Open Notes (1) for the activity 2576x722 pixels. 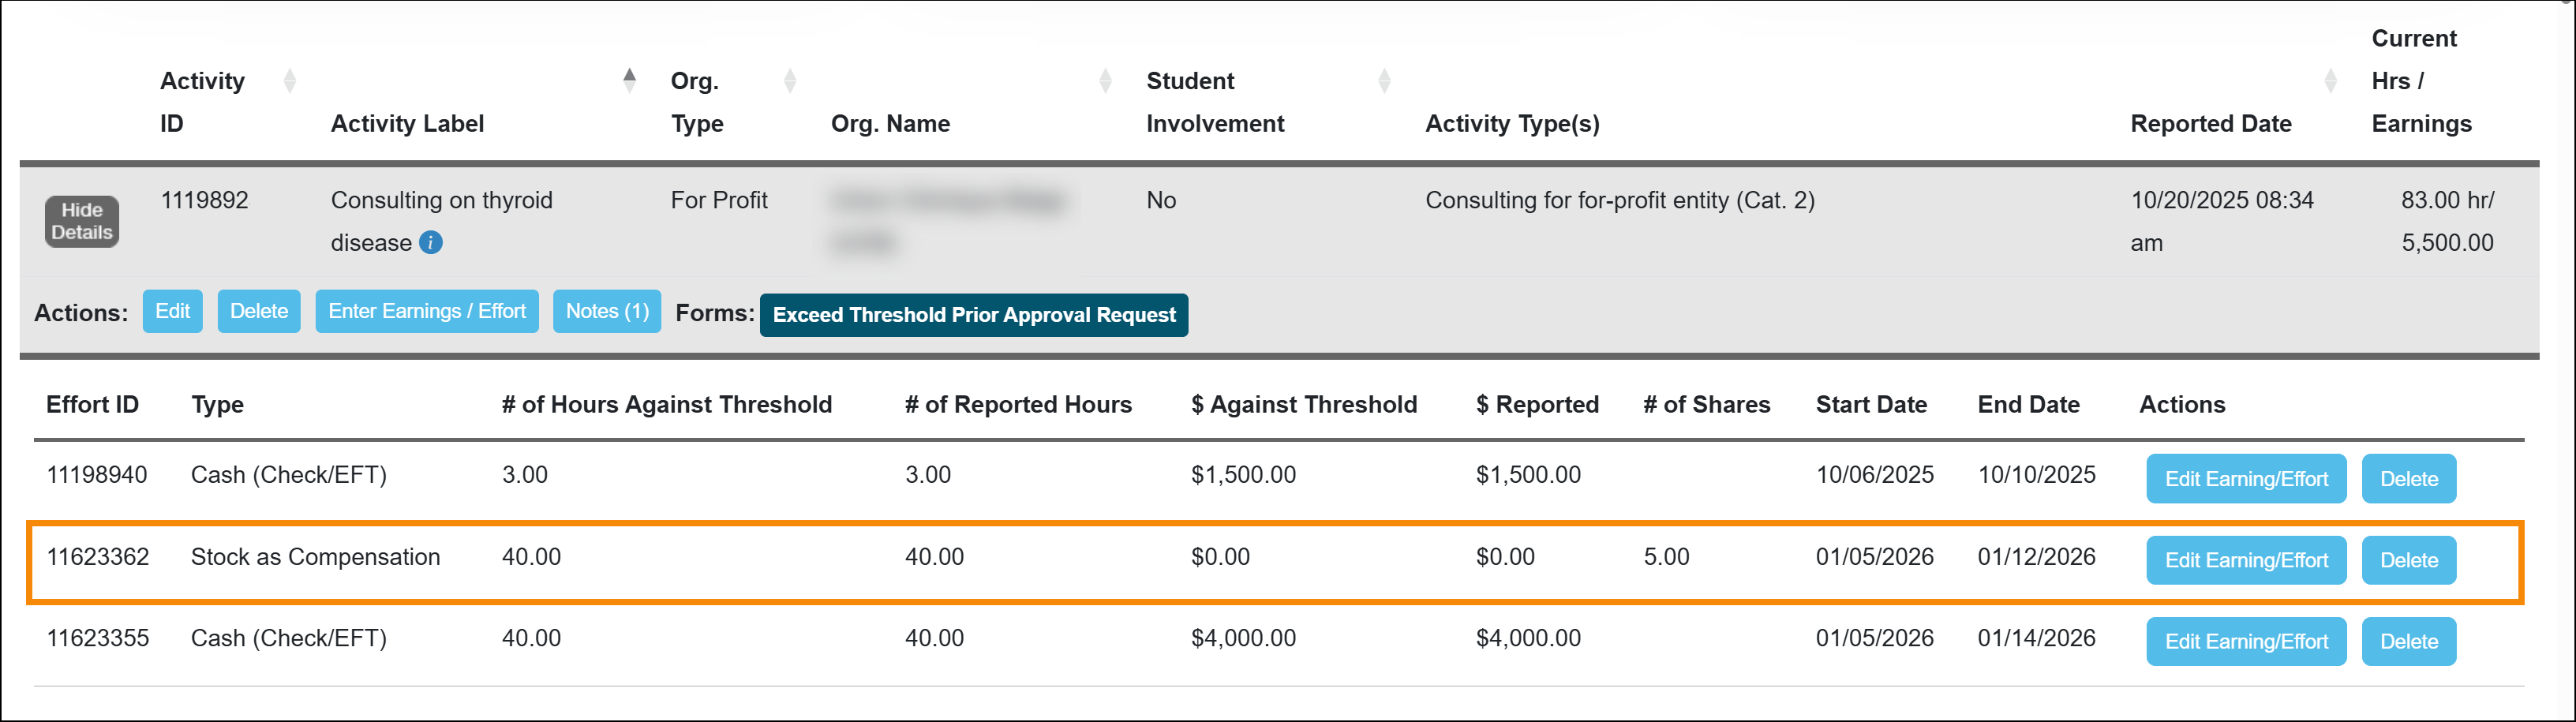coord(607,311)
